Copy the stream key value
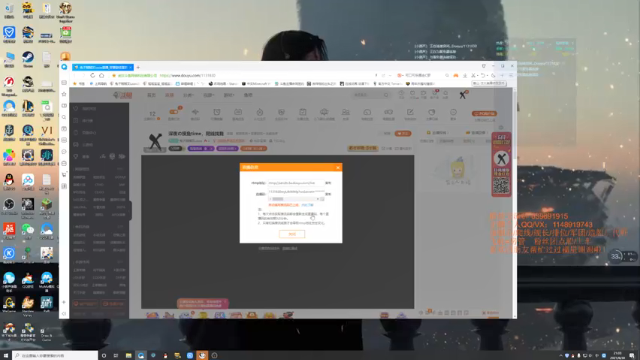Viewport: 640px width, 360px height. [x=328, y=194]
